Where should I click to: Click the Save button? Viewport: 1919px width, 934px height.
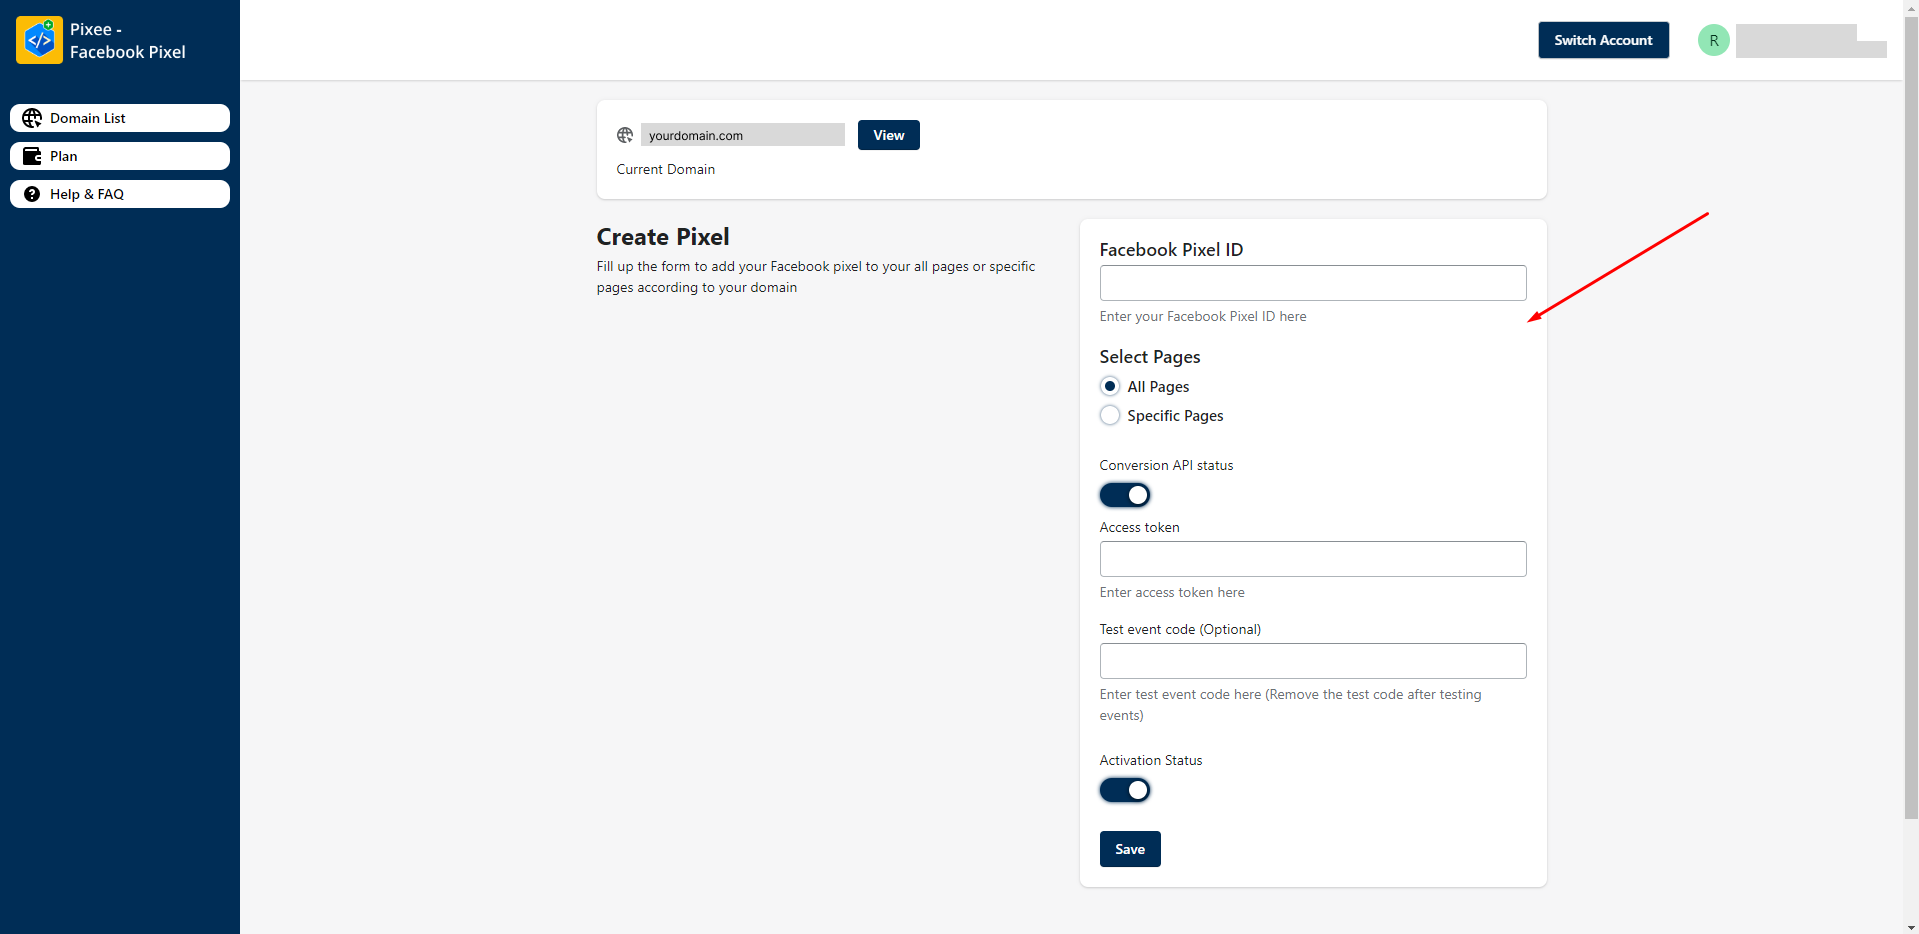[1130, 849]
